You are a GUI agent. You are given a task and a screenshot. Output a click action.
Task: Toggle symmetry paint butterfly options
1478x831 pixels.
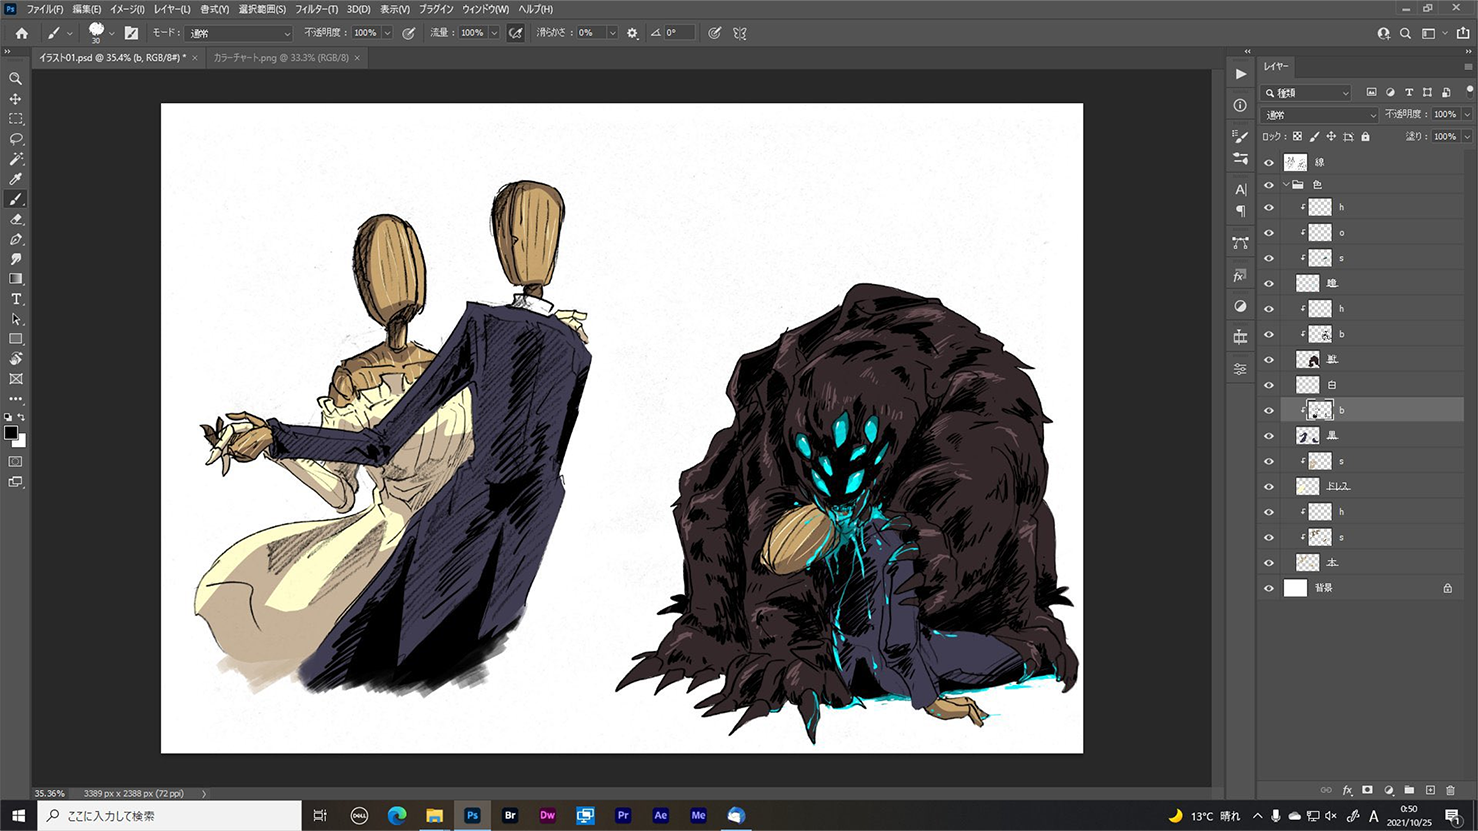[740, 33]
